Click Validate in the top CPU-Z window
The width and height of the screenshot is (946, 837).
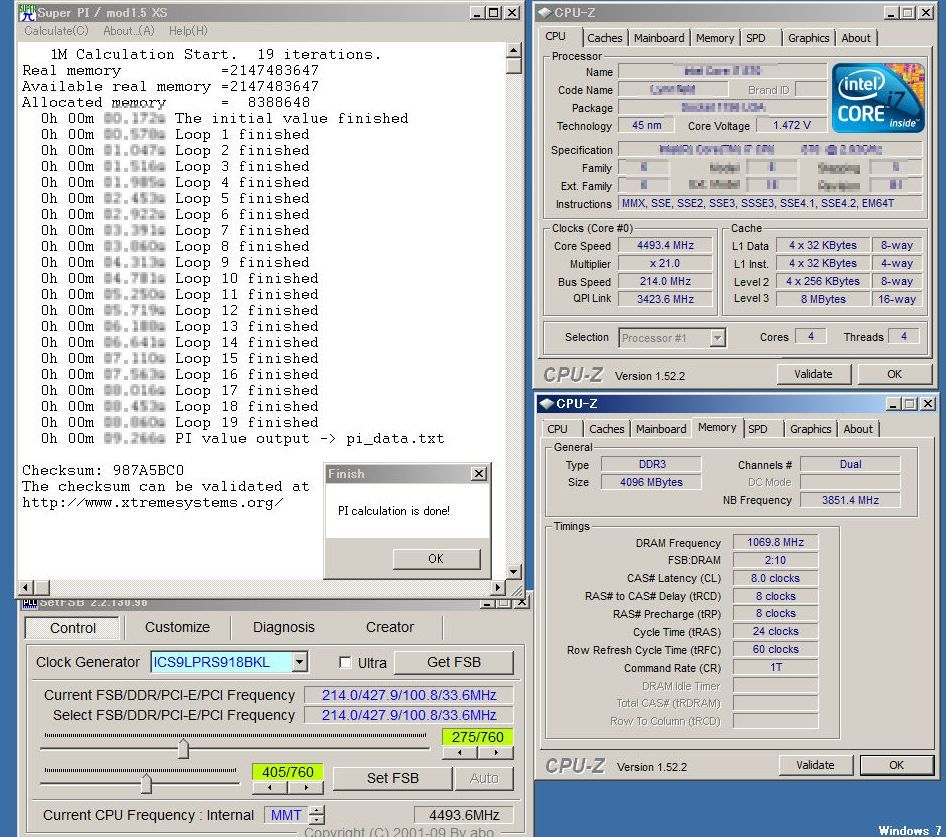click(813, 374)
